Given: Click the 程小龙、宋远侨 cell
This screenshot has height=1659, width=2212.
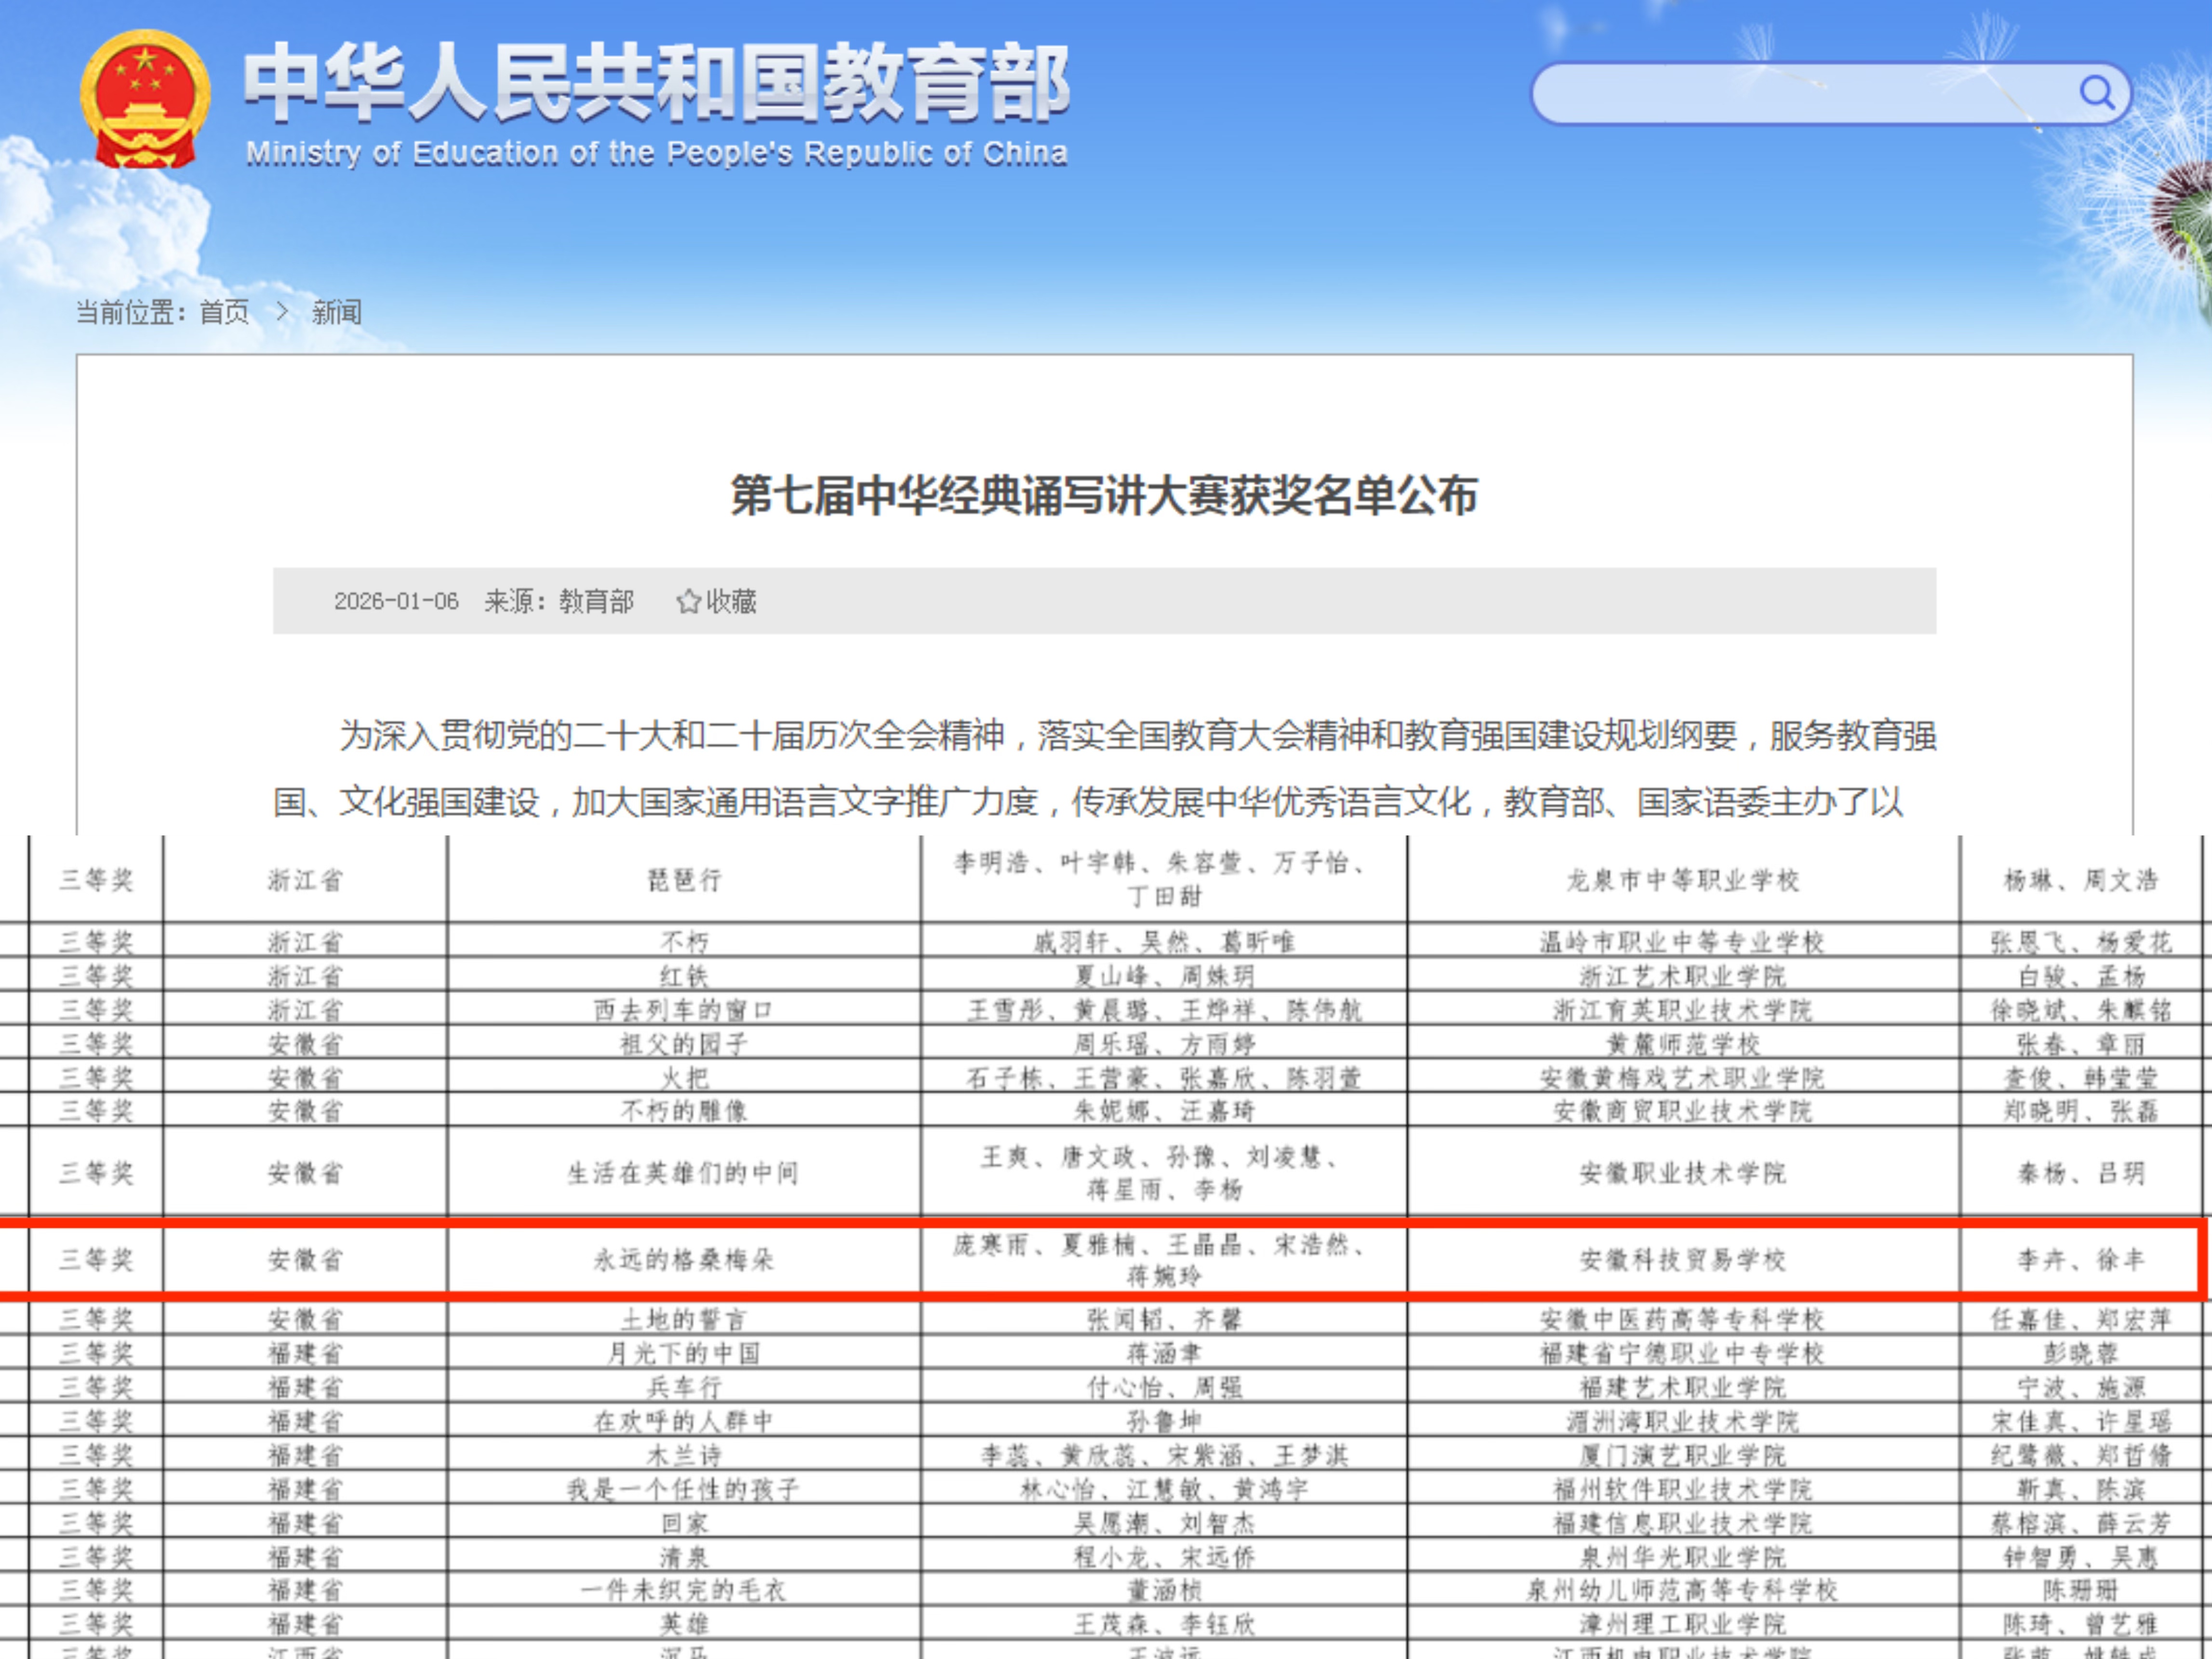Looking at the screenshot, I should click(1164, 1557).
